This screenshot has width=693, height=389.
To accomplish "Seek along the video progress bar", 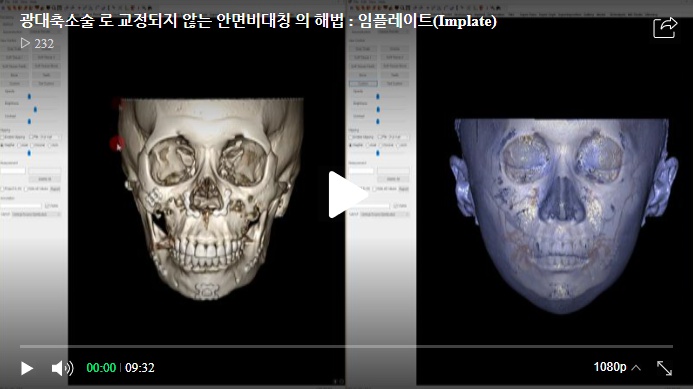I will coord(346,347).
